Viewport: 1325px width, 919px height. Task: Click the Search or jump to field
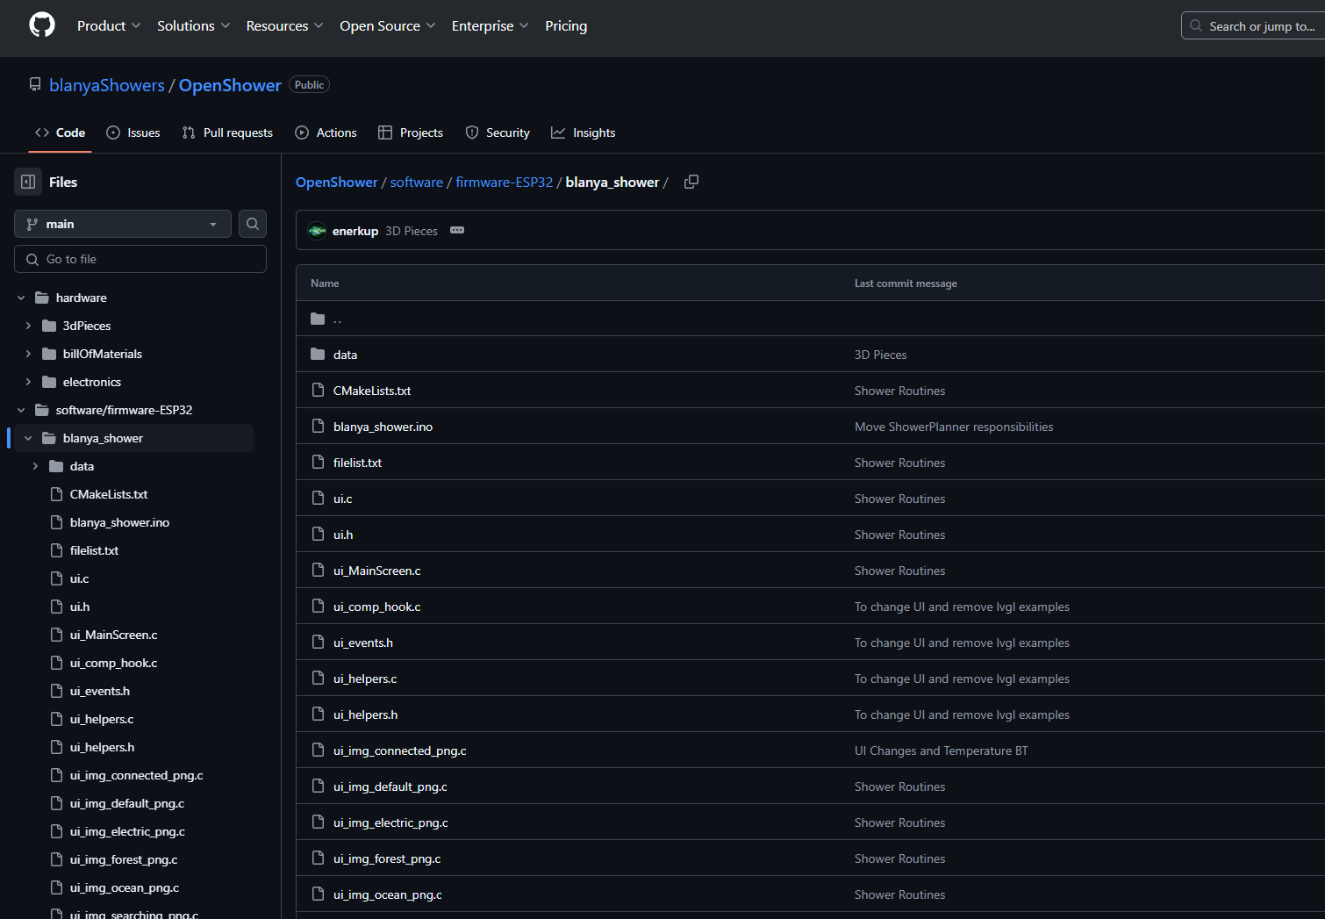click(1253, 26)
